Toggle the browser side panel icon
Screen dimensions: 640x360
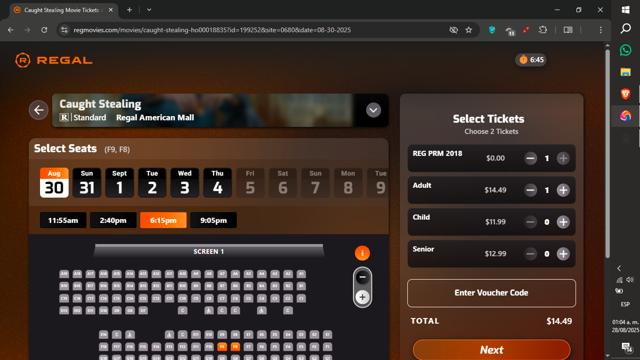pyautogui.click(x=568, y=30)
